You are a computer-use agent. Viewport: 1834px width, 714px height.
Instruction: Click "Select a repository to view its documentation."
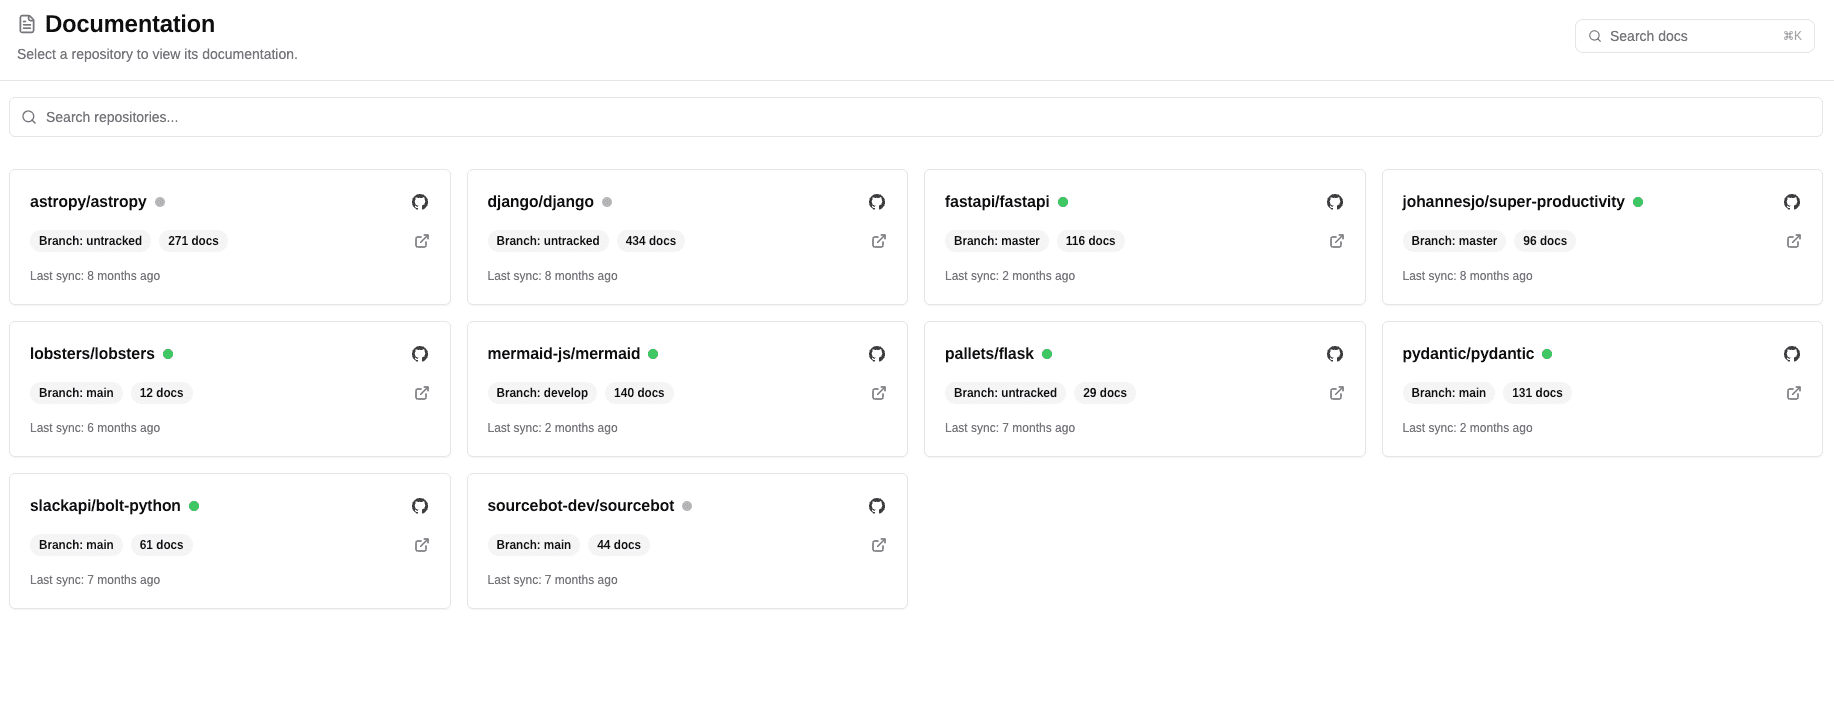pyautogui.click(x=157, y=54)
